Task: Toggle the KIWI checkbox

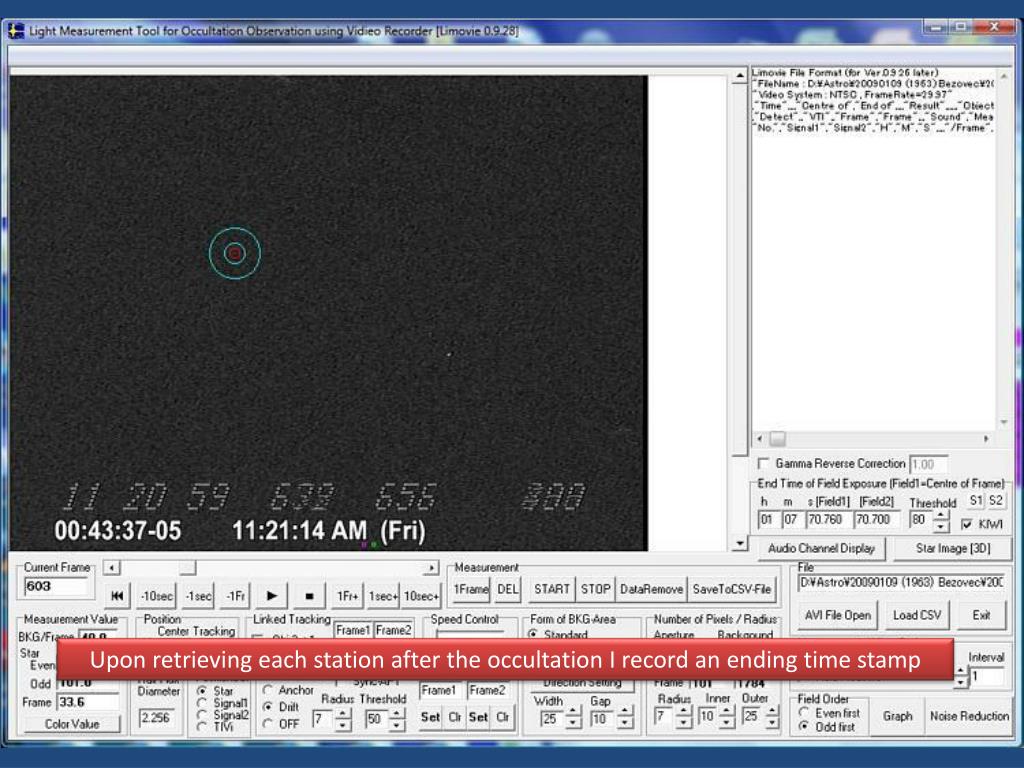Action: click(967, 524)
